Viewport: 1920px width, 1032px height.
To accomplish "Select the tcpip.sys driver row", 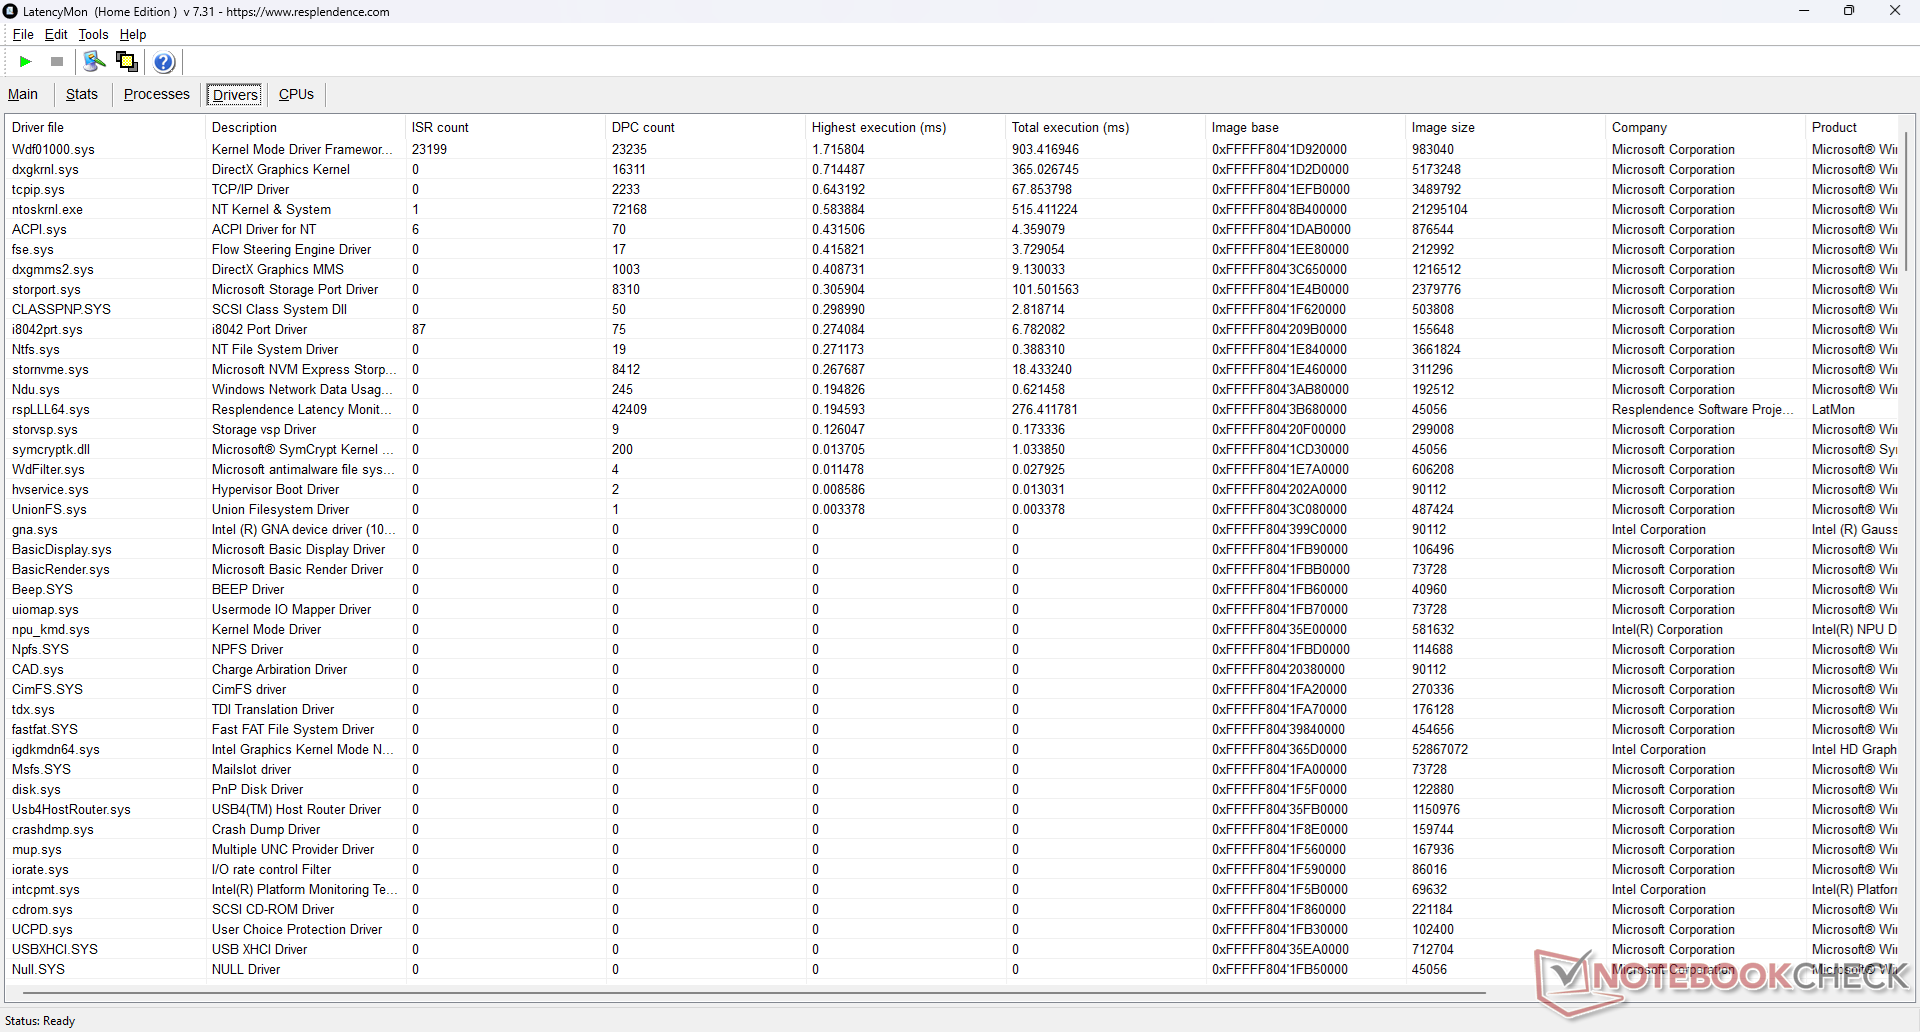I will pyautogui.click(x=952, y=189).
